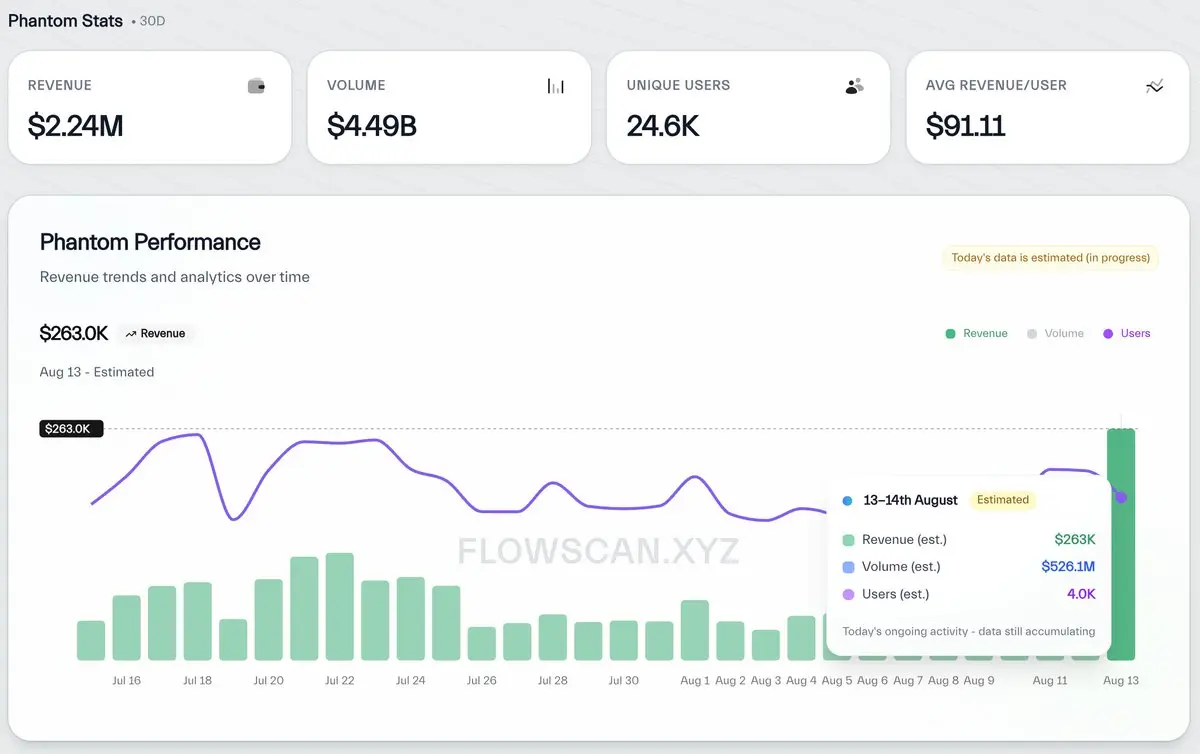The height and width of the screenshot is (754, 1200).
Task: Click the Jul 30 axis label
Action: click(x=624, y=681)
